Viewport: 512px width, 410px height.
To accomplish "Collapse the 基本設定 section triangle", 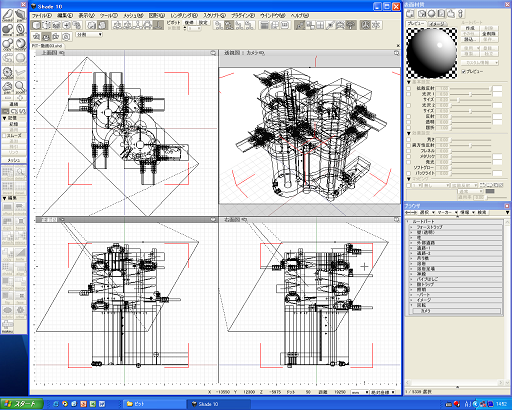I will pyautogui.click(x=409, y=82).
